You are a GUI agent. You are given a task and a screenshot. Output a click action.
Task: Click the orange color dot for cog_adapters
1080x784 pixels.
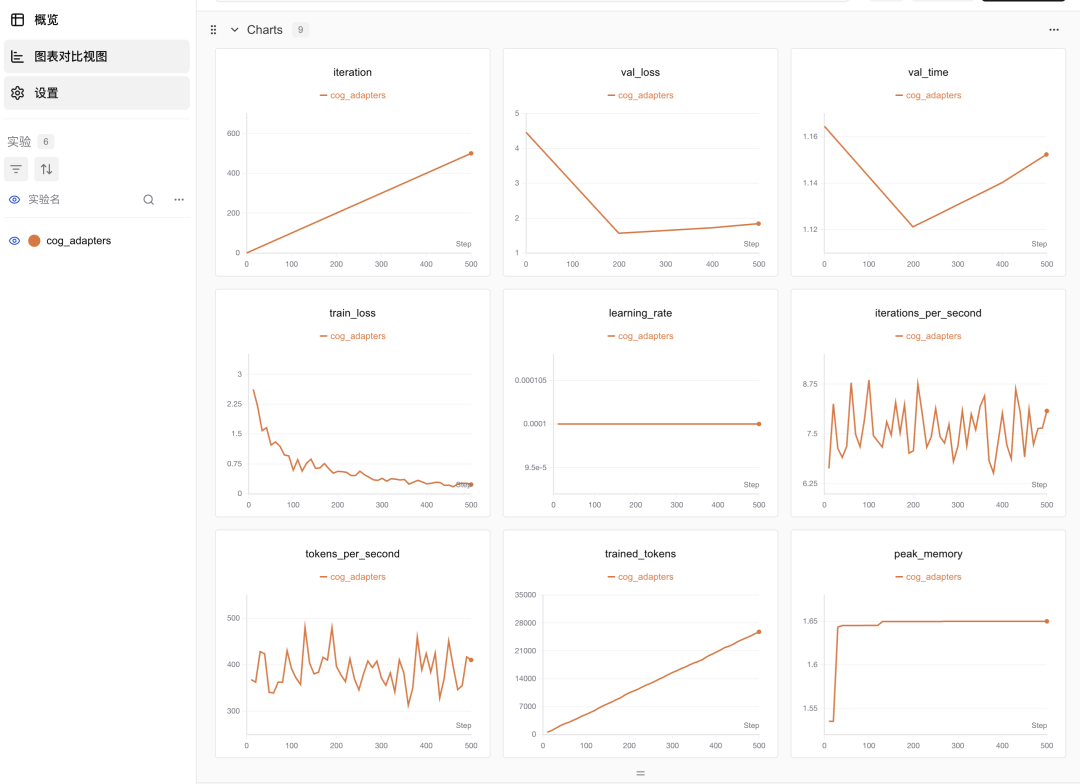point(34,241)
